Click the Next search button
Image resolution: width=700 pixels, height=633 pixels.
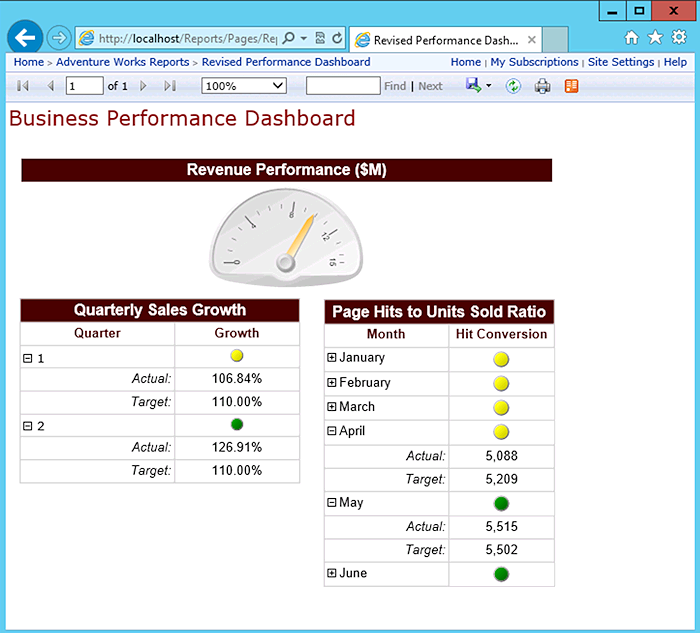coord(430,86)
